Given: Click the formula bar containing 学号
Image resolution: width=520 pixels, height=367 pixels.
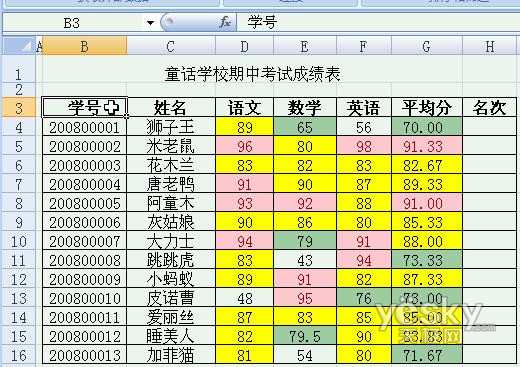Looking at the screenshot, I should point(378,23).
